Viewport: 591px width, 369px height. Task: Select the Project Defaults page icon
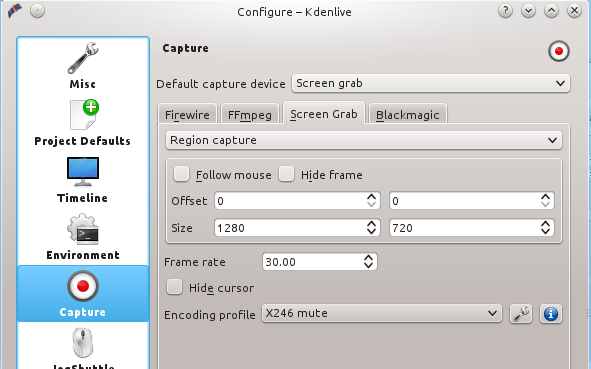pos(84,115)
